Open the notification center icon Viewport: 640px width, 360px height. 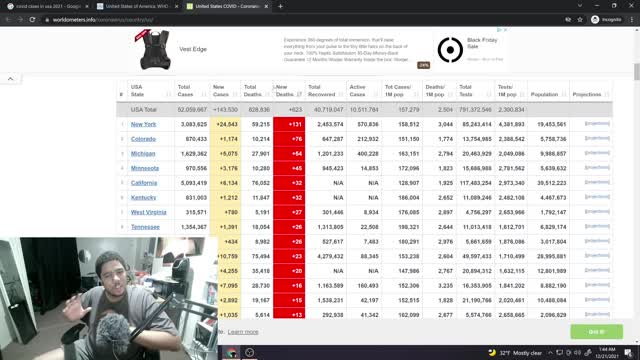(629, 353)
